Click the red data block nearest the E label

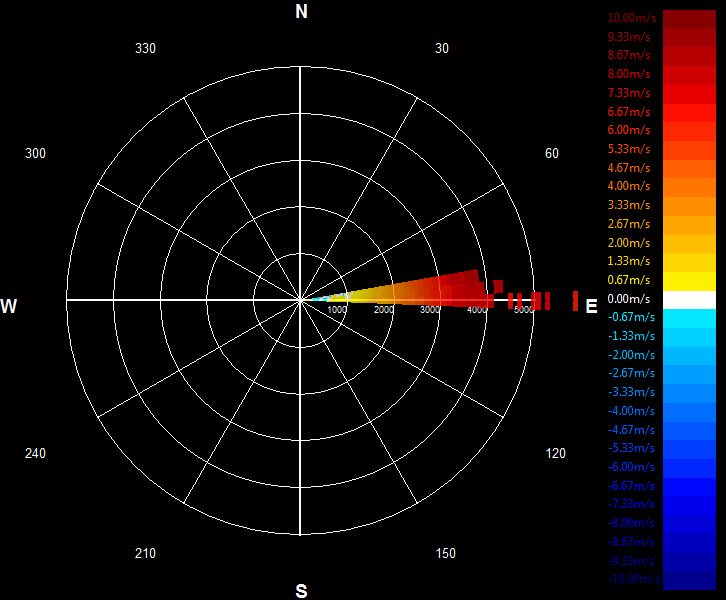(x=576, y=301)
